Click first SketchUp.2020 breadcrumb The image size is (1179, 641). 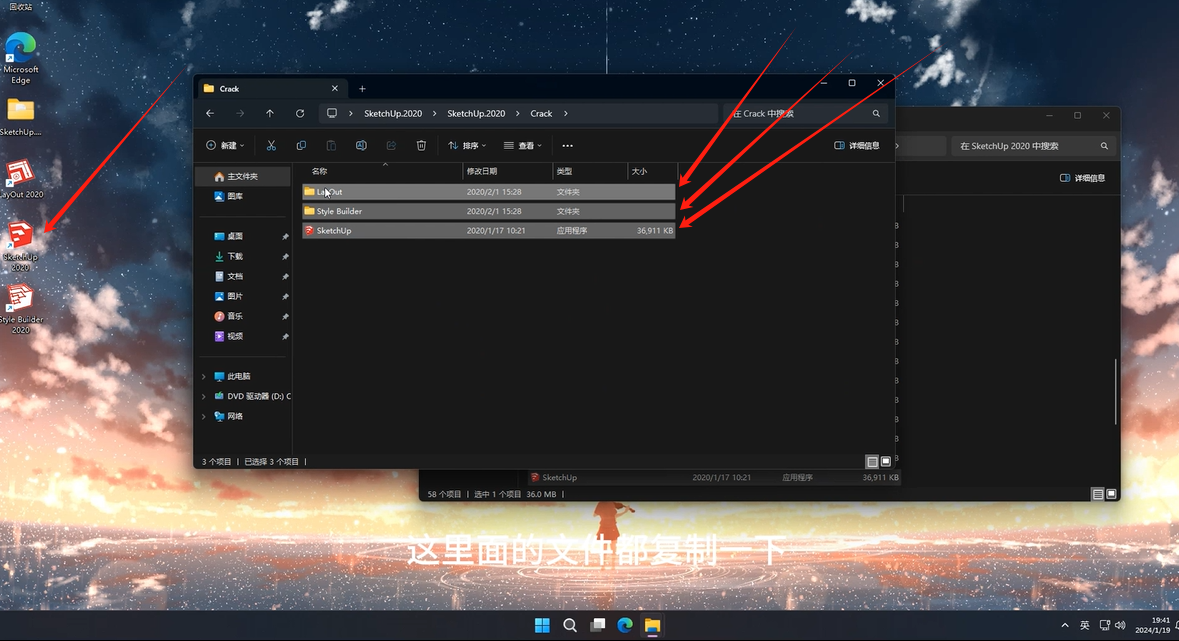pyautogui.click(x=392, y=114)
